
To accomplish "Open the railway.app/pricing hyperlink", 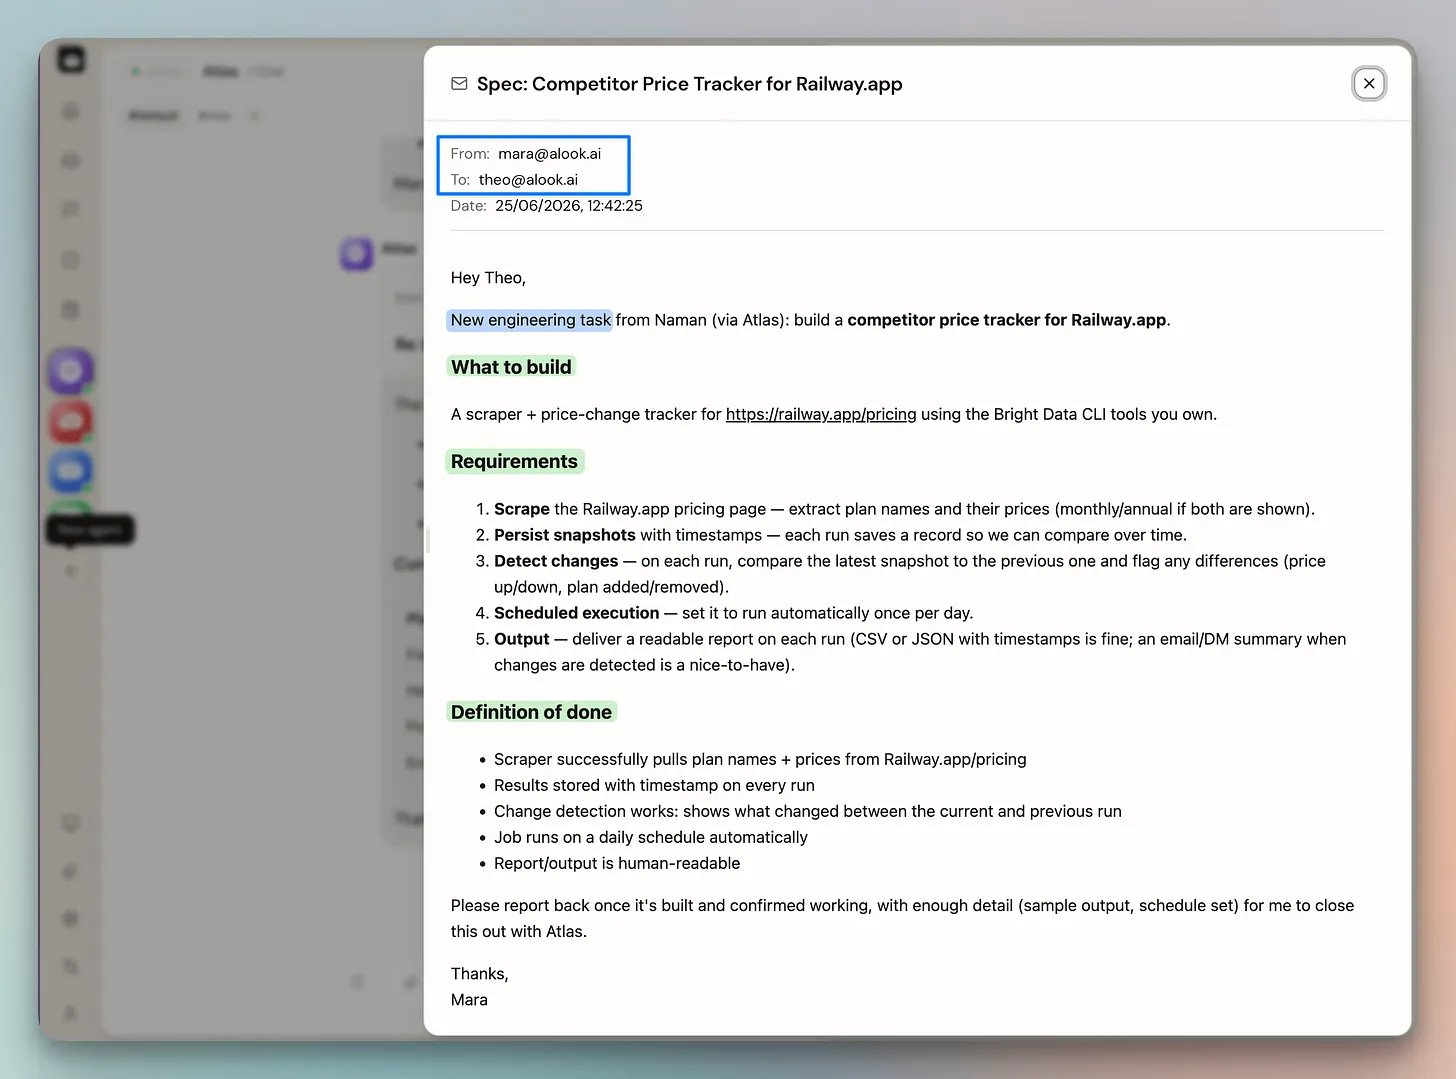I will click(x=821, y=414).
